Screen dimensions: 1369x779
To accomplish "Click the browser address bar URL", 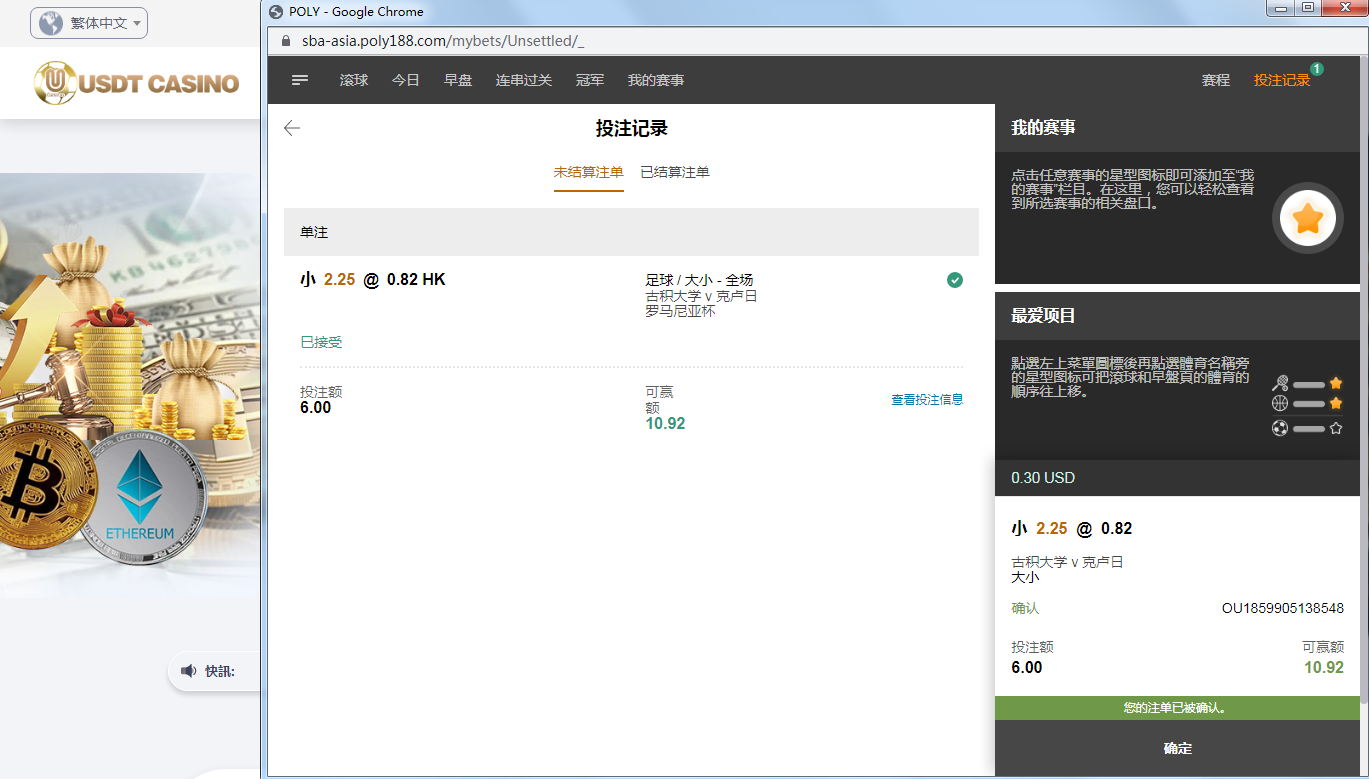I will pos(442,41).
